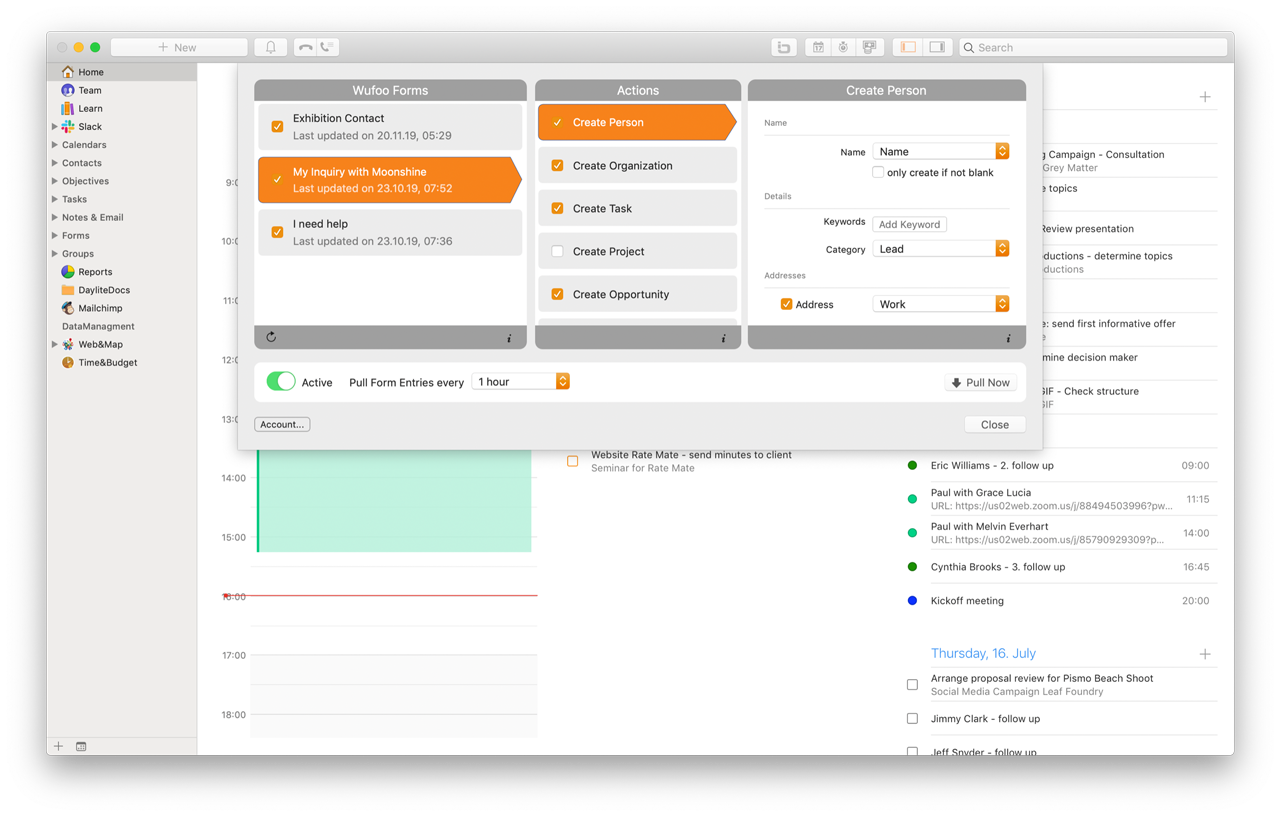Expand Tasks in the sidebar
Image resolution: width=1280 pixels, height=816 pixels.
[x=54, y=199]
